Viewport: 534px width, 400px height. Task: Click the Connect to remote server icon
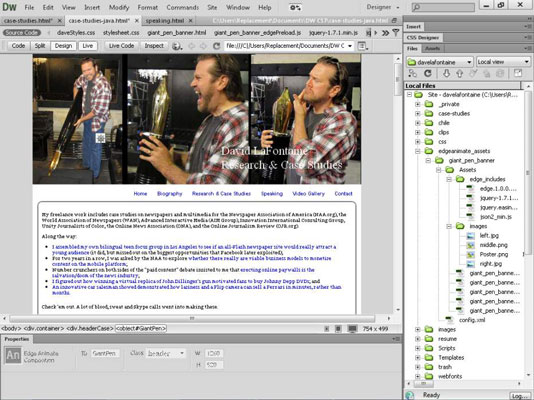[x=413, y=73]
